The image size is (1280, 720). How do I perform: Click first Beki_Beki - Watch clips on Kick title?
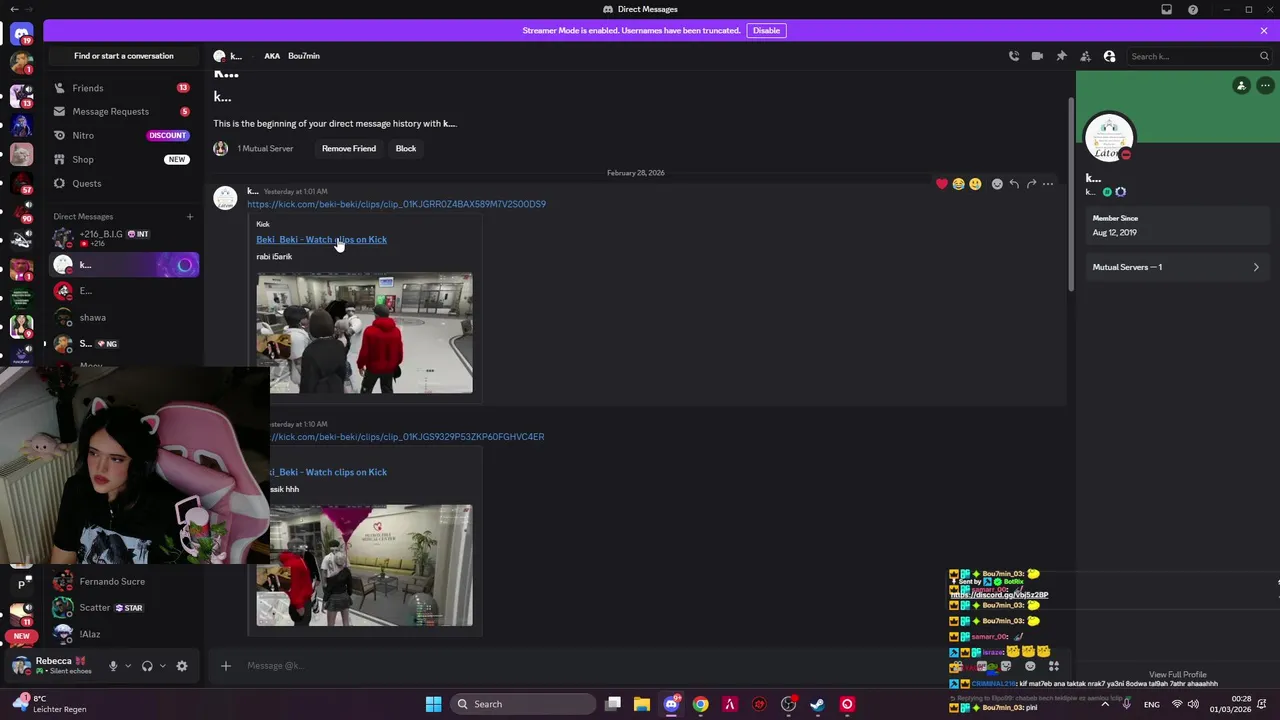[321, 239]
